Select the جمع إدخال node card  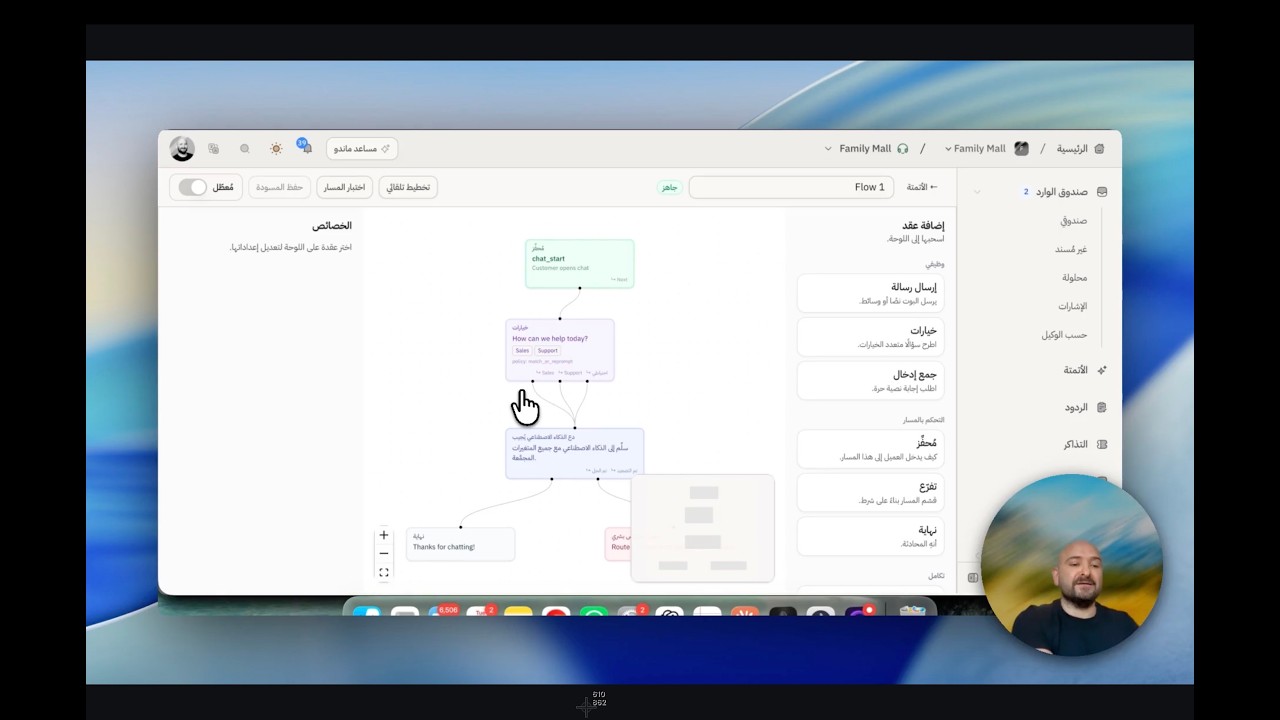870,380
